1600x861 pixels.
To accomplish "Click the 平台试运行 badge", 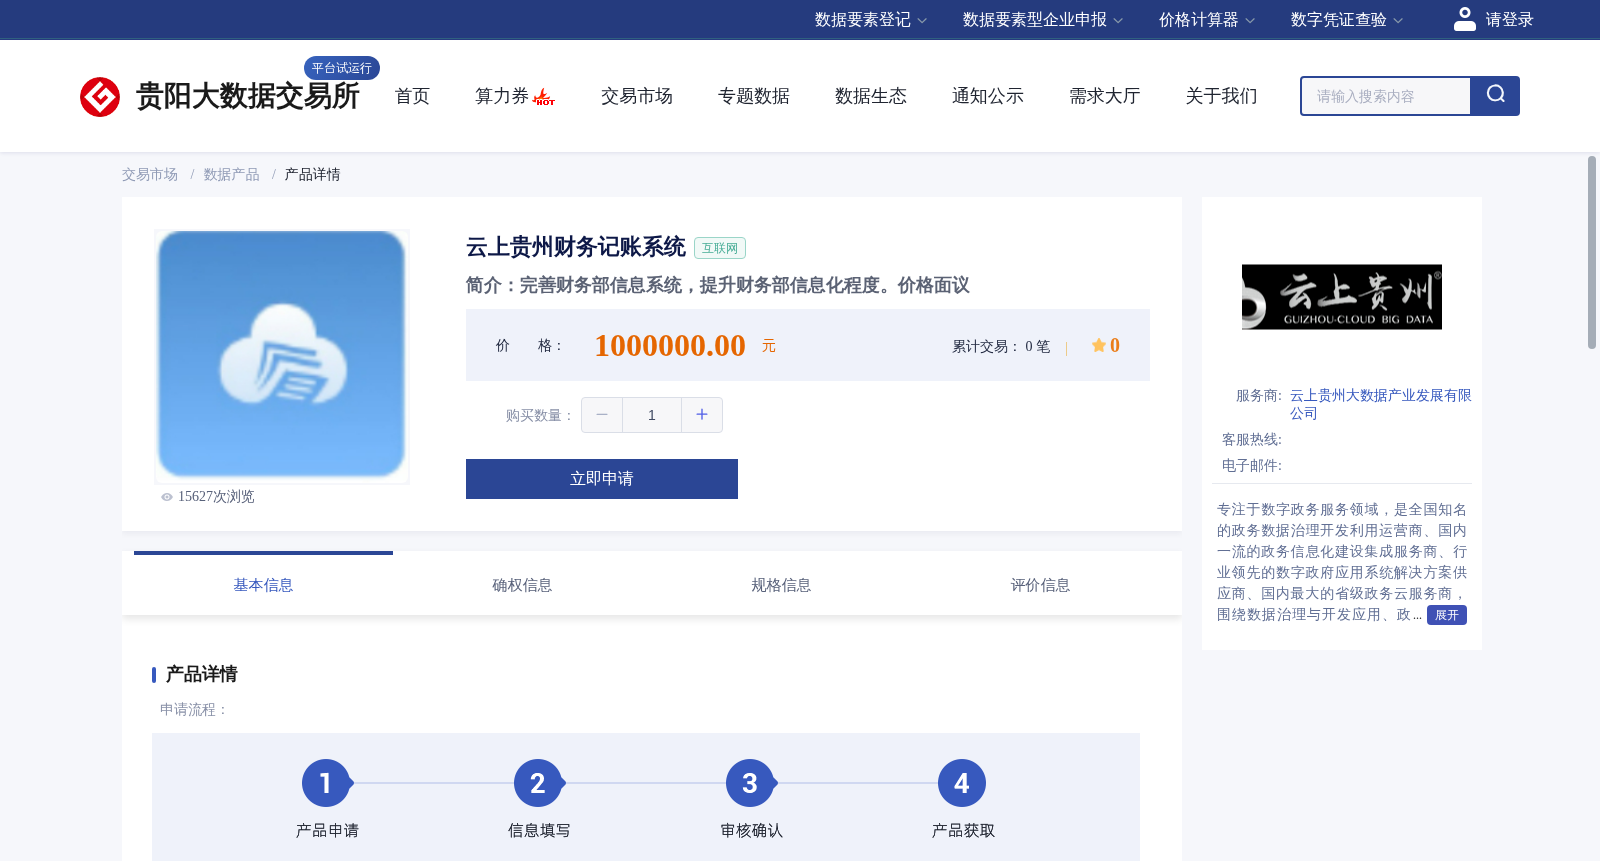I will point(342,68).
